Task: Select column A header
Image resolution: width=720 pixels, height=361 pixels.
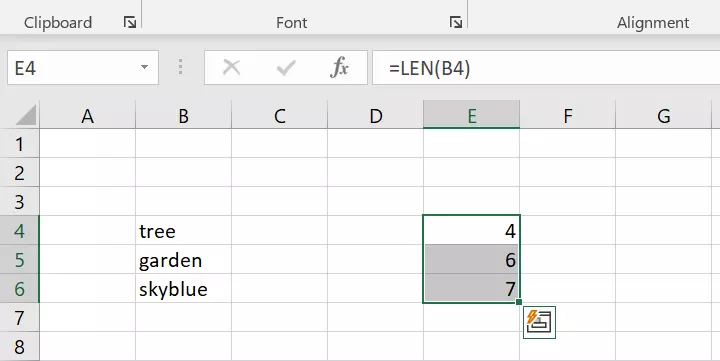Action: [88, 115]
